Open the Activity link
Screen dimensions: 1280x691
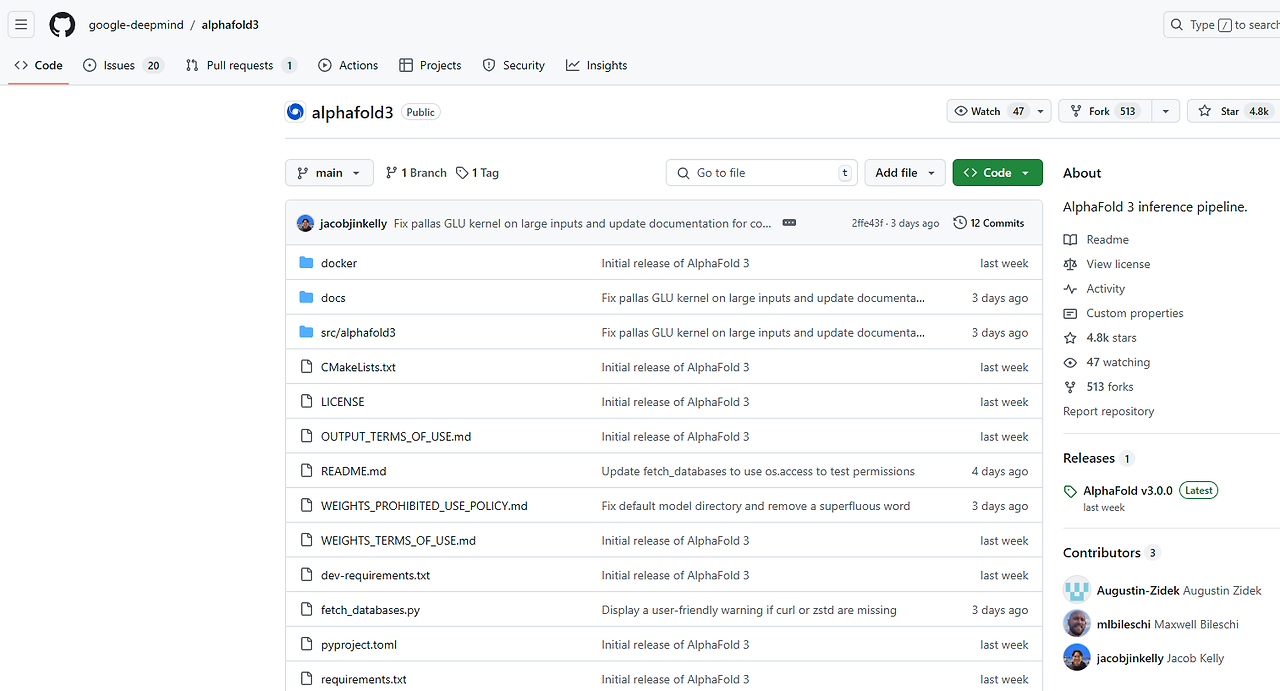(x=1095, y=289)
